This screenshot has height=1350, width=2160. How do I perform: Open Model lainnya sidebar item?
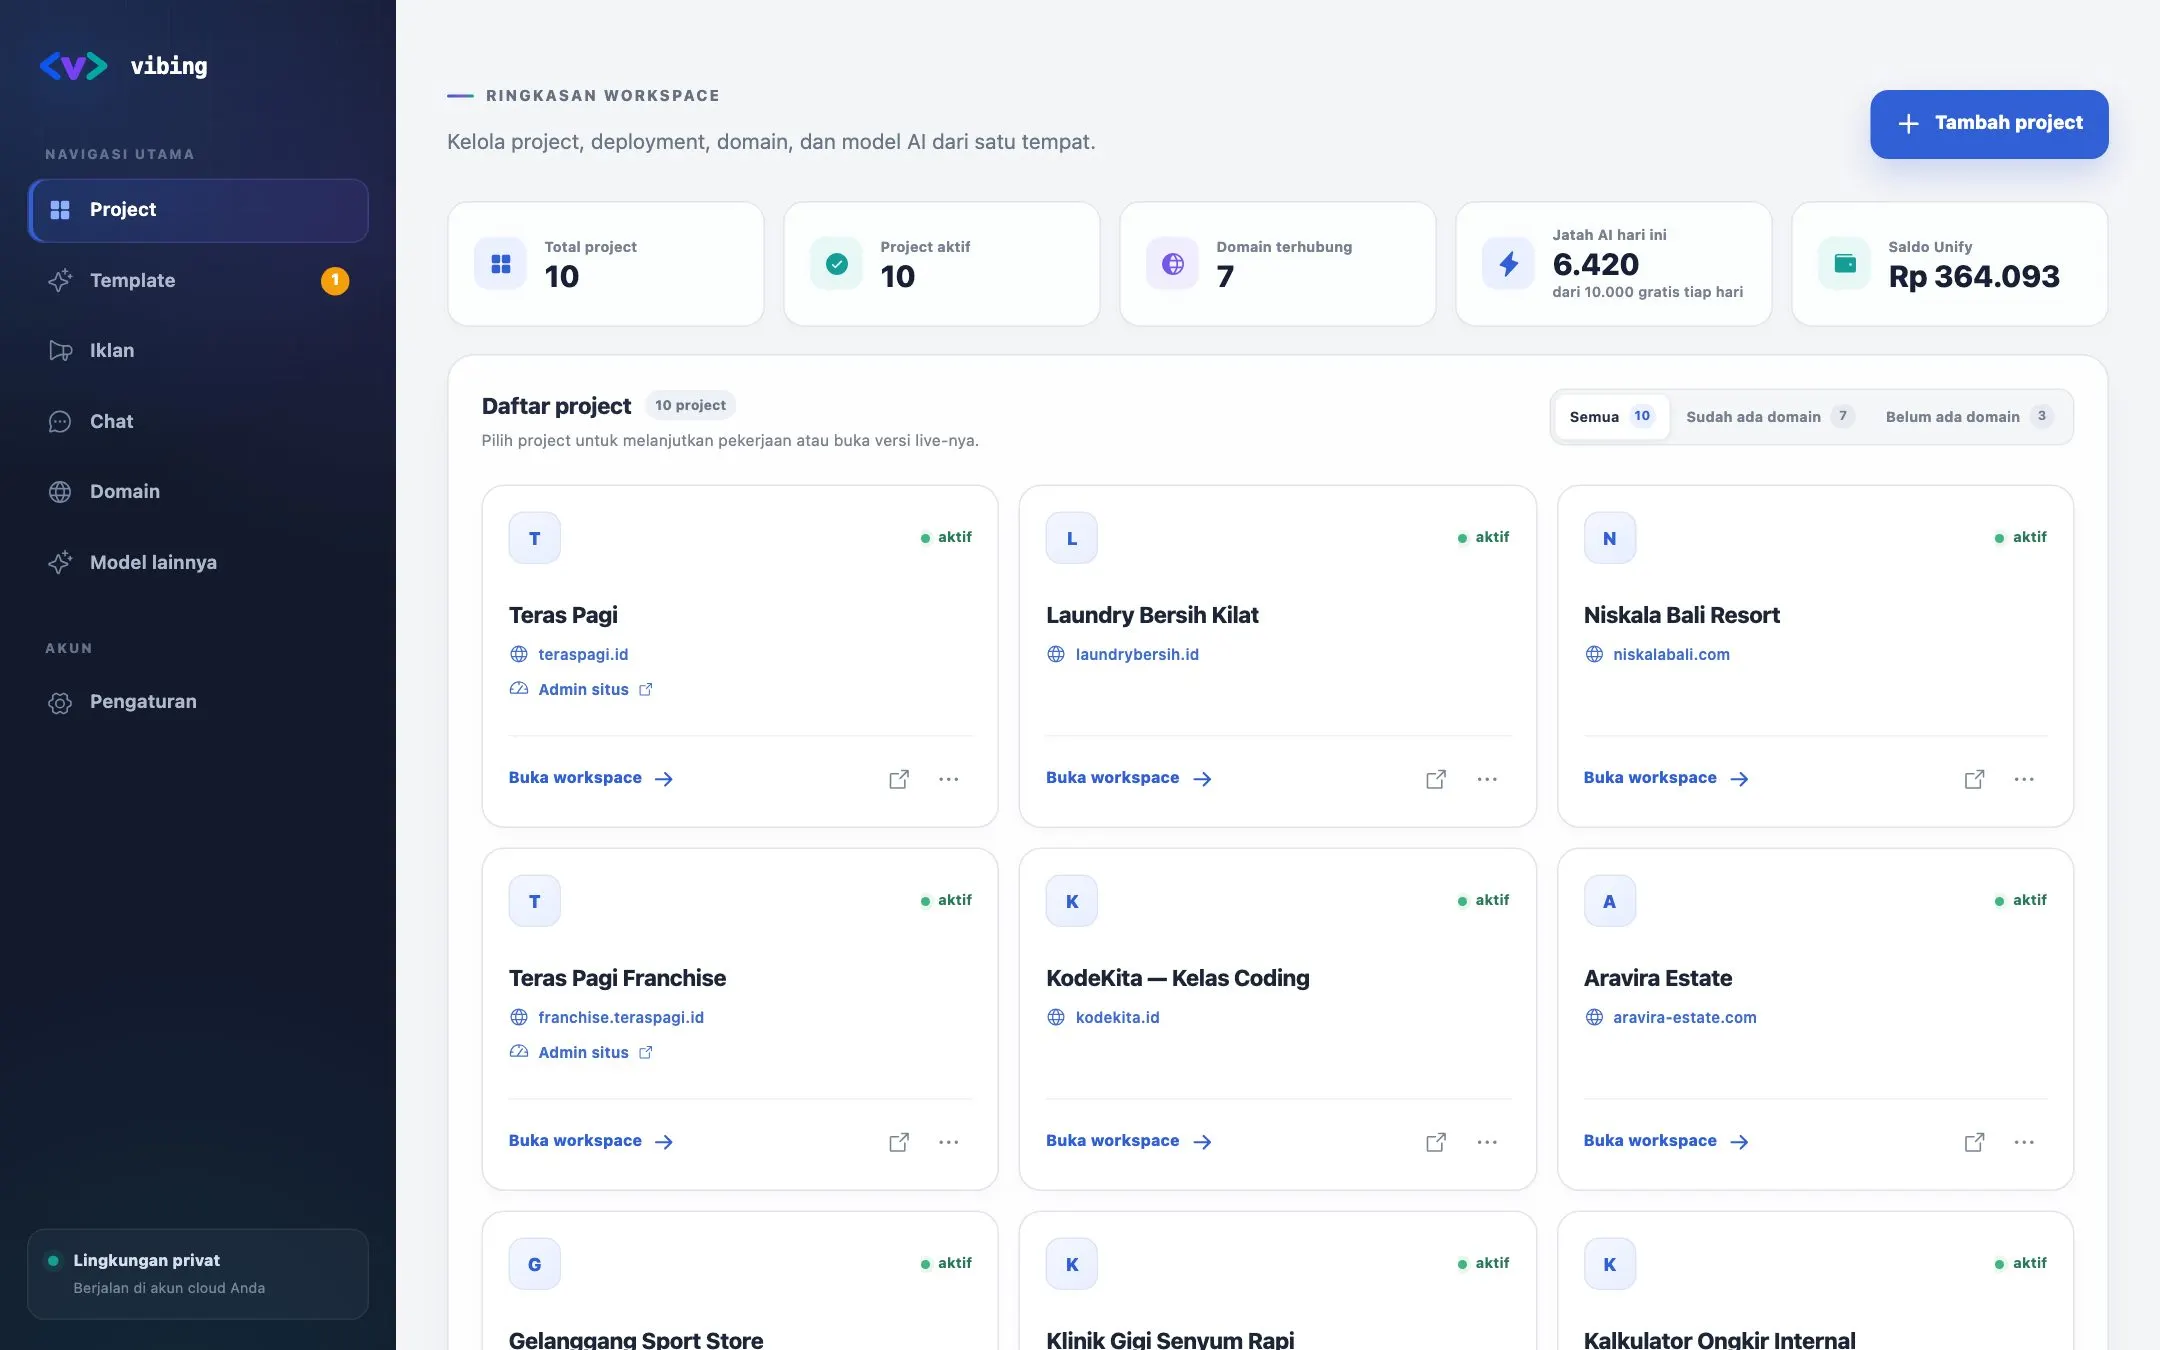click(x=198, y=563)
